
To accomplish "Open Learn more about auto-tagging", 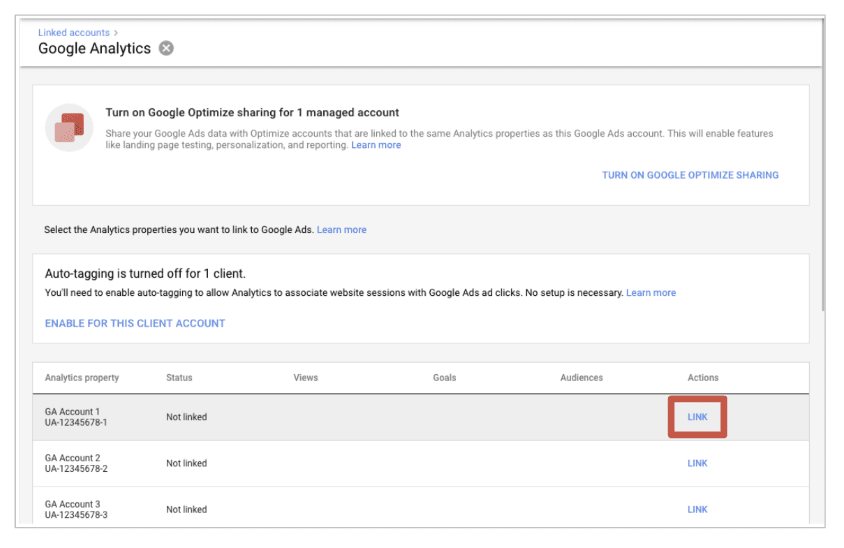I will point(651,293).
